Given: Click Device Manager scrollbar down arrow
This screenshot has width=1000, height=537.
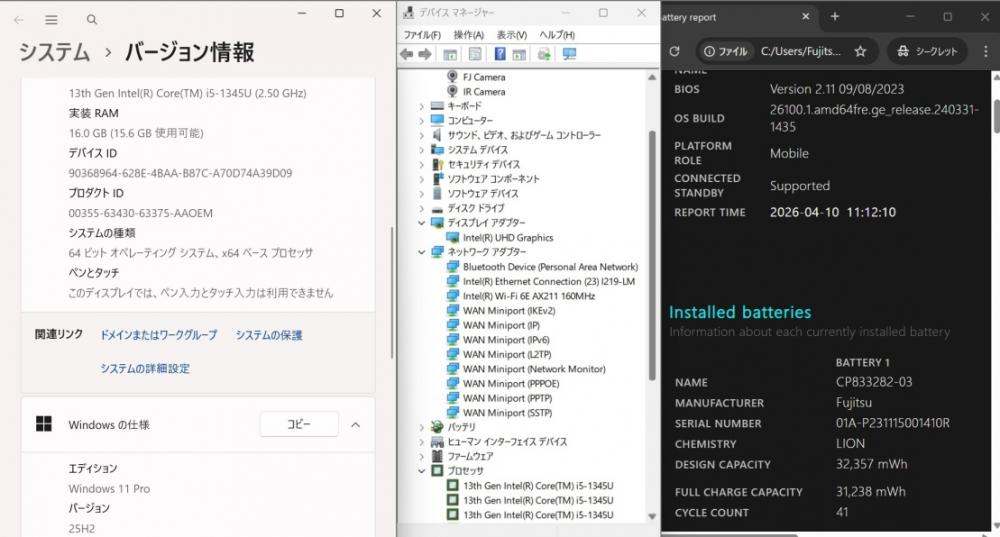Looking at the screenshot, I should pyautogui.click(x=652, y=517).
